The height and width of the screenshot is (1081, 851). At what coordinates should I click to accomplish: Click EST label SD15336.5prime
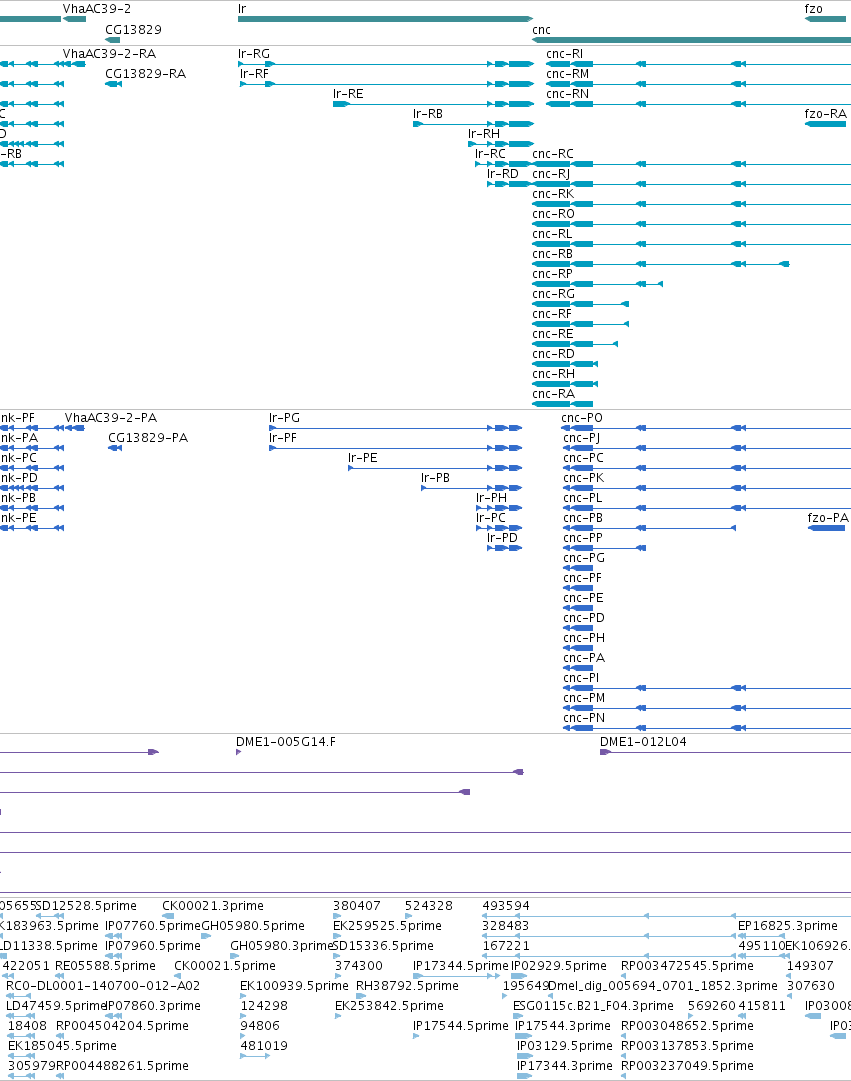tap(383, 946)
